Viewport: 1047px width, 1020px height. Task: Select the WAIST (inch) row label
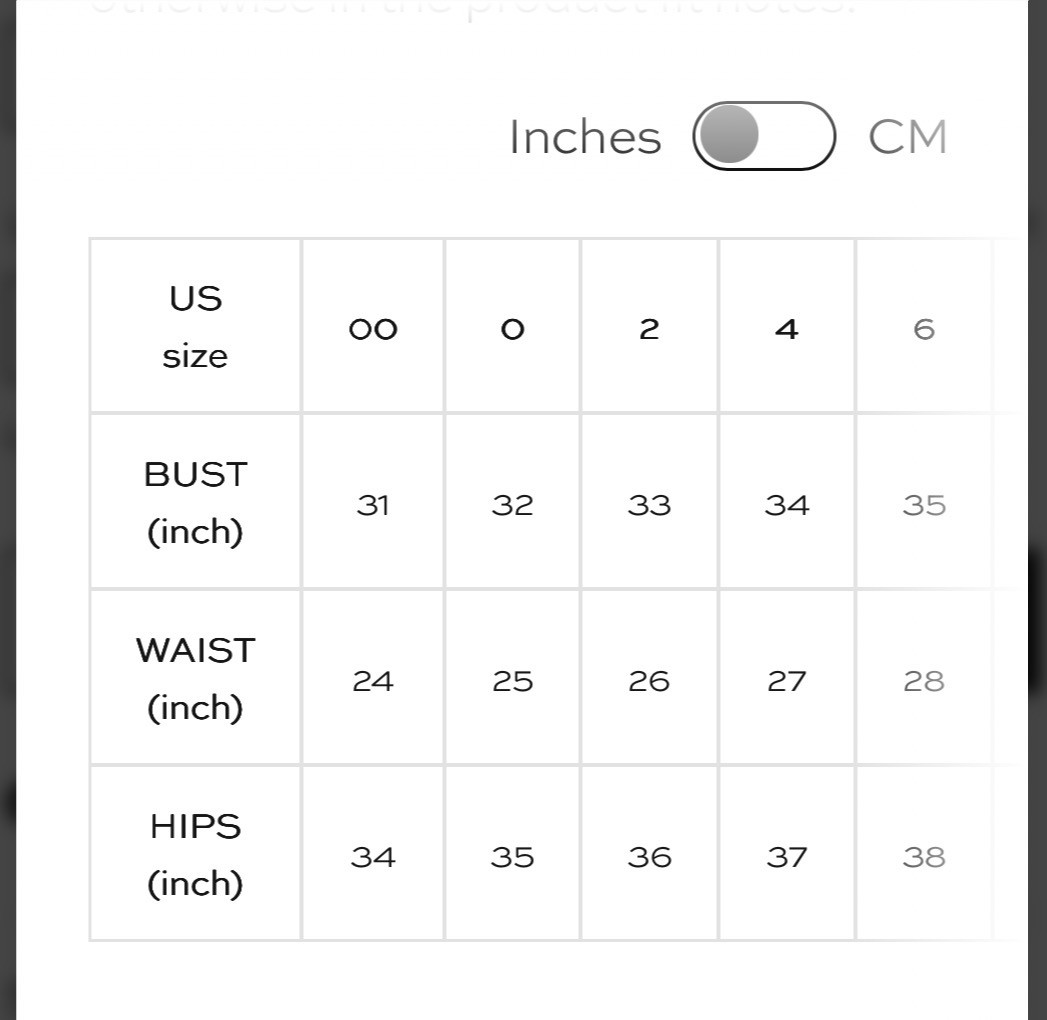pos(195,678)
